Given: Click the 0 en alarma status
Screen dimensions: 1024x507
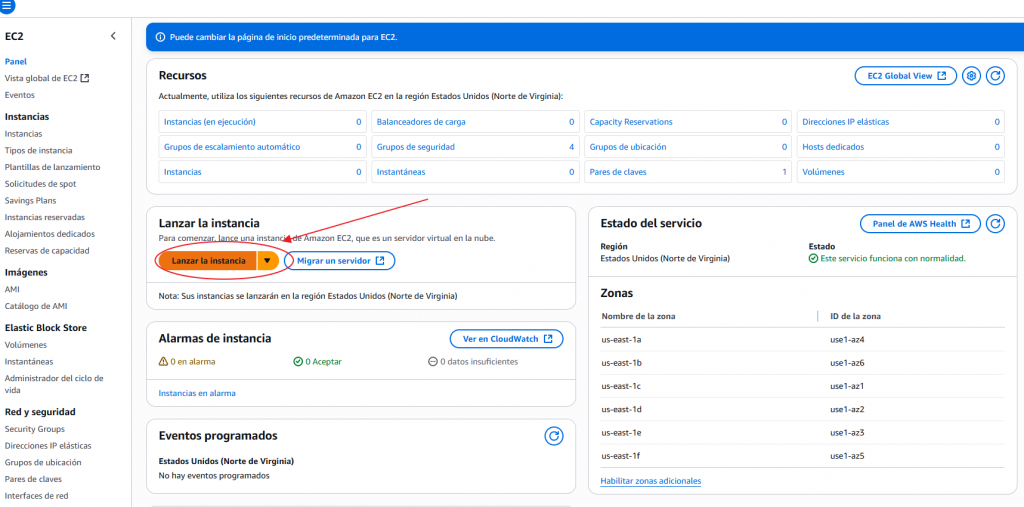Looking at the screenshot, I should click(x=187, y=361).
